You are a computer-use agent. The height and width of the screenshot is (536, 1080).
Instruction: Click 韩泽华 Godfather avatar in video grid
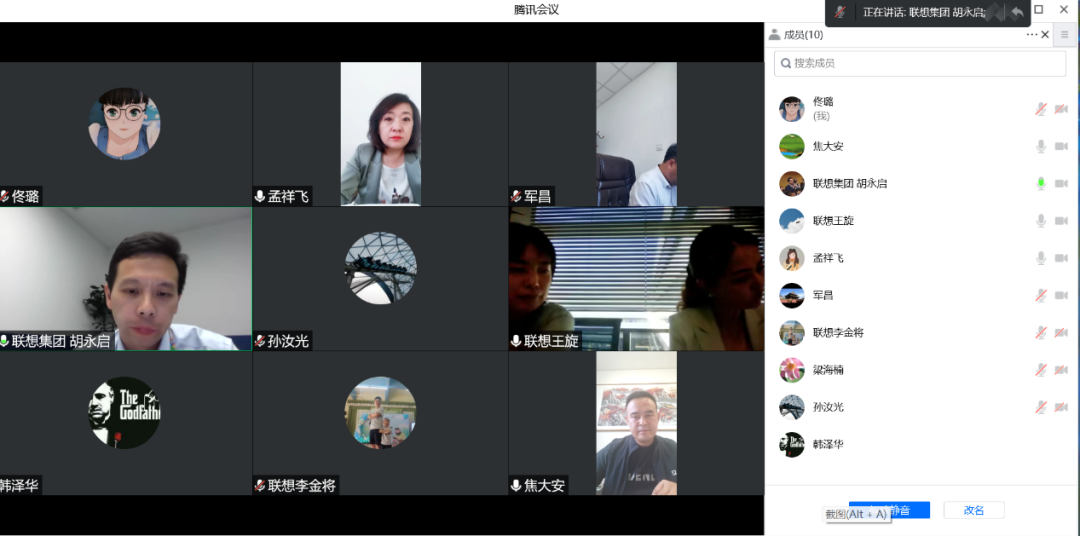tap(125, 413)
